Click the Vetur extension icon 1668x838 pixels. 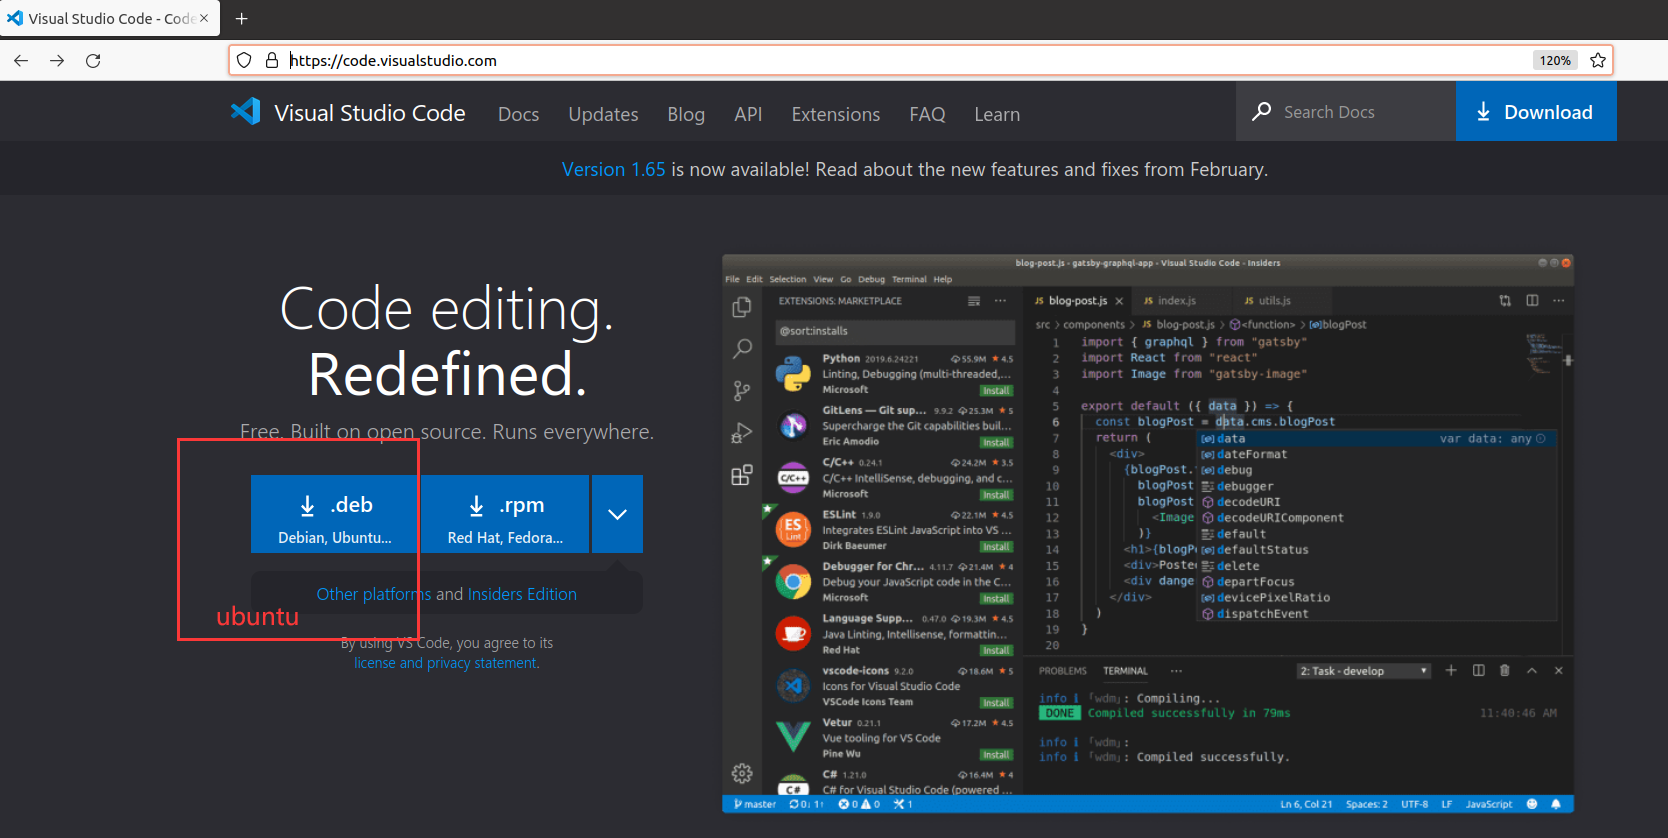click(x=793, y=737)
